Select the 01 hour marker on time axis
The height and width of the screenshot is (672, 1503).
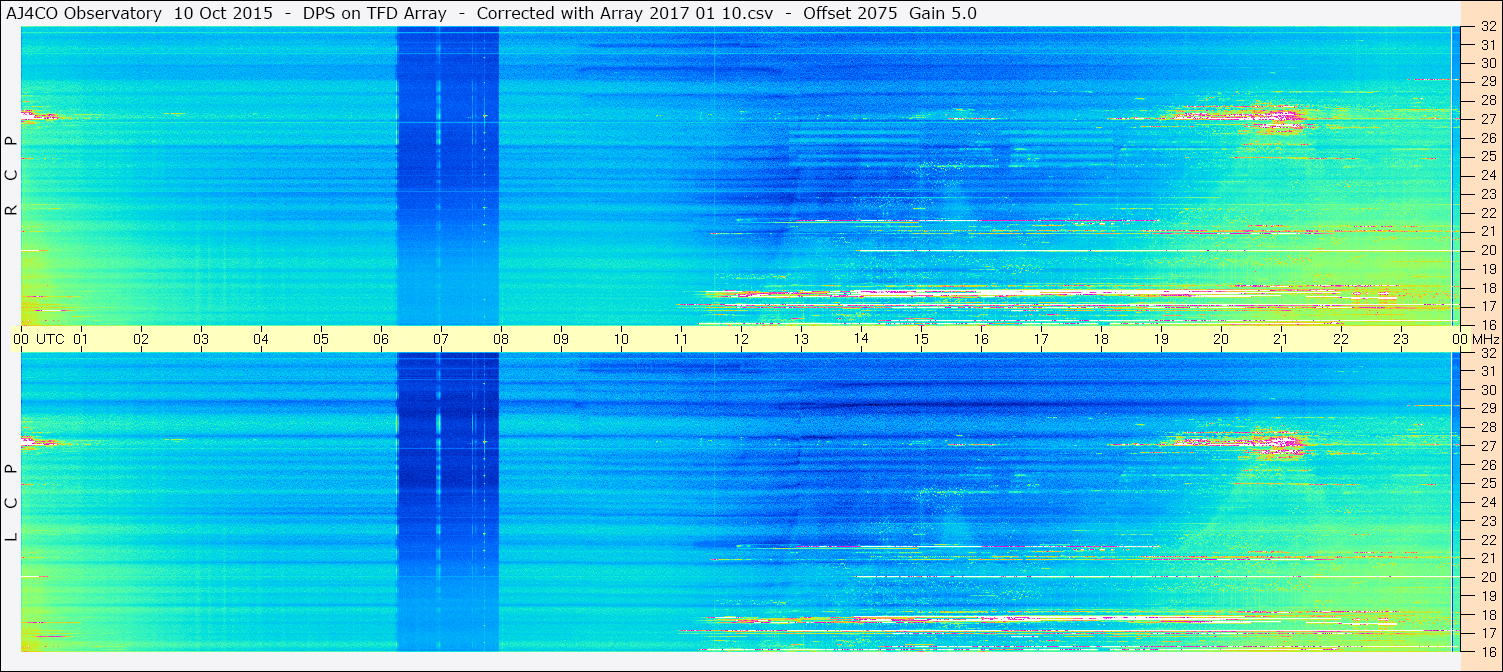(81, 339)
